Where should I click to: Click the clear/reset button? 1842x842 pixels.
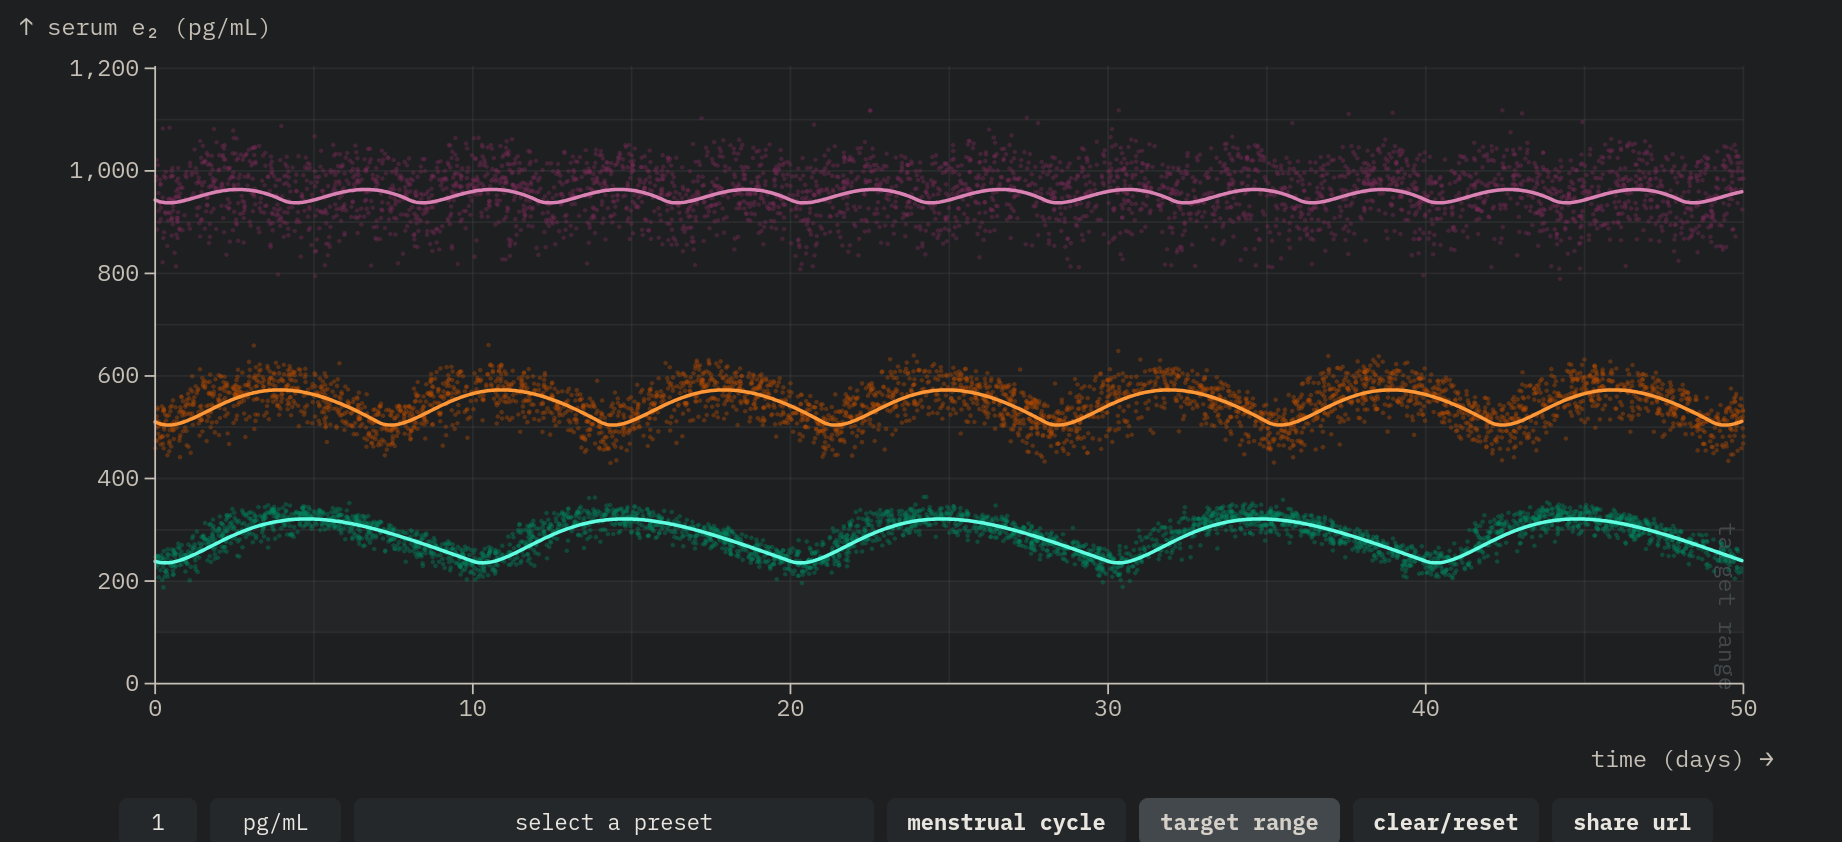[x=1445, y=821]
